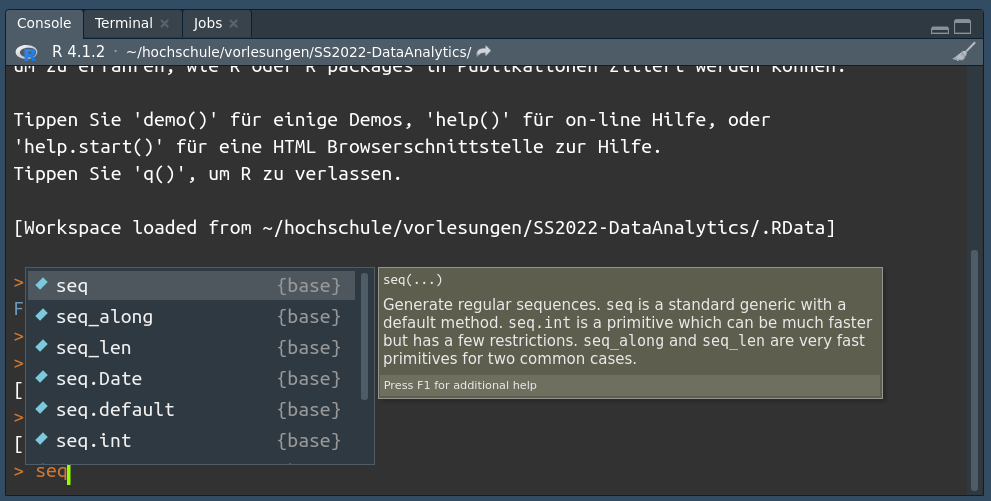Viewport: 991px width, 501px height.
Task: Click 'Press F1 for additional help' text
Action: (460, 385)
